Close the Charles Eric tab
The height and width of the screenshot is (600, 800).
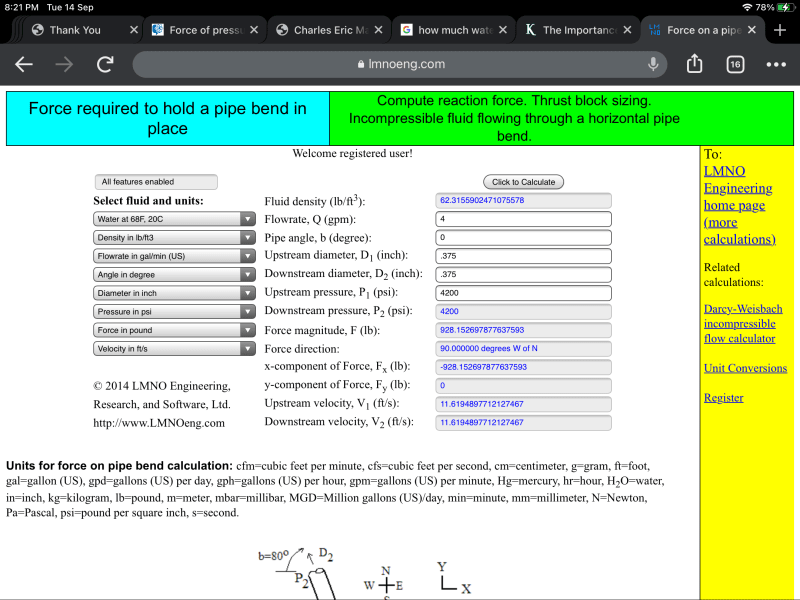(x=378, y=30)
